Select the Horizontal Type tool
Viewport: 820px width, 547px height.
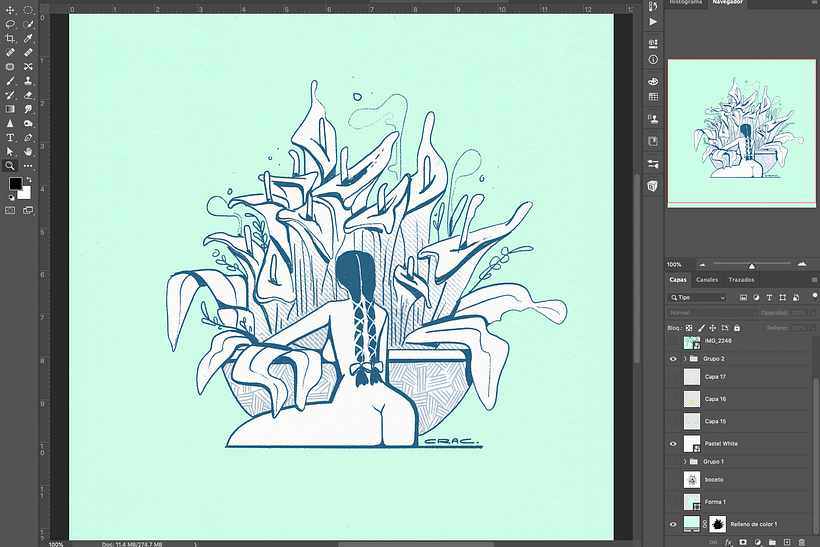[10, 137]
